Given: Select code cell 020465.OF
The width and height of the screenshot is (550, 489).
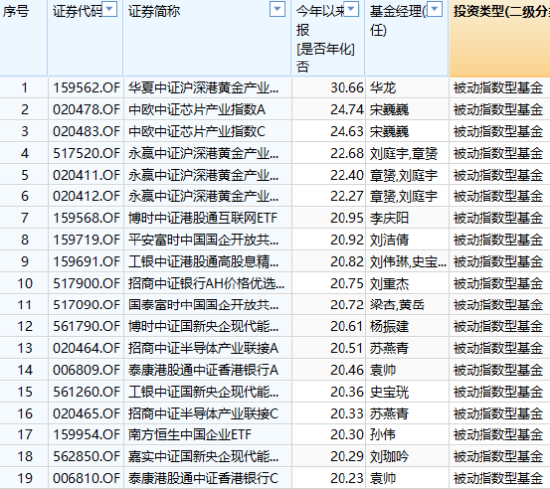Looking at the screenshot, I should (86, 414).
